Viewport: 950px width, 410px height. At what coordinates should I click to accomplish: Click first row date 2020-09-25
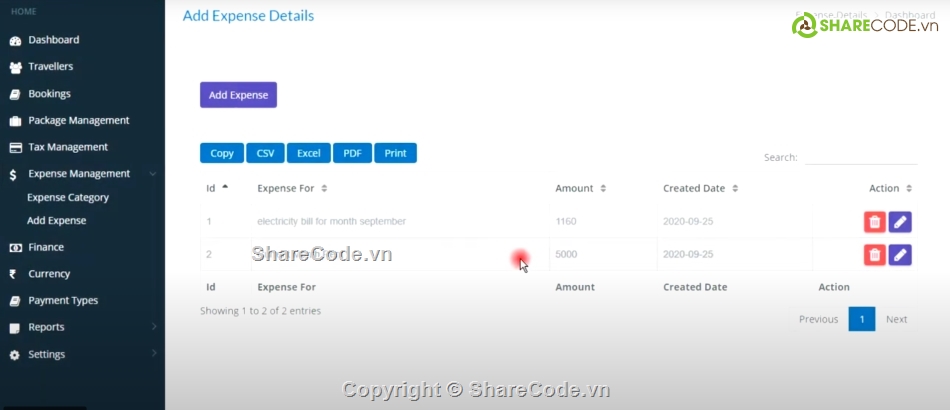coord(688,222)
